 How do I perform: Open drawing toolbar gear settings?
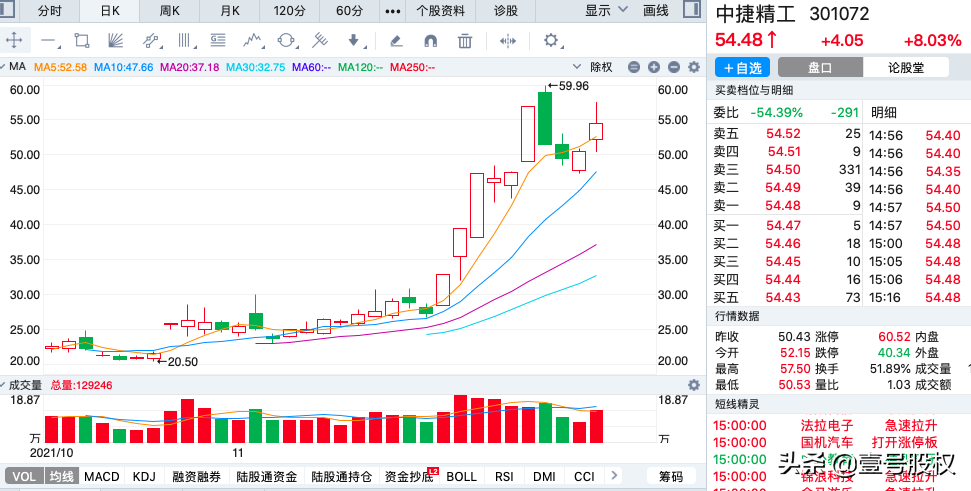point(551,41)
